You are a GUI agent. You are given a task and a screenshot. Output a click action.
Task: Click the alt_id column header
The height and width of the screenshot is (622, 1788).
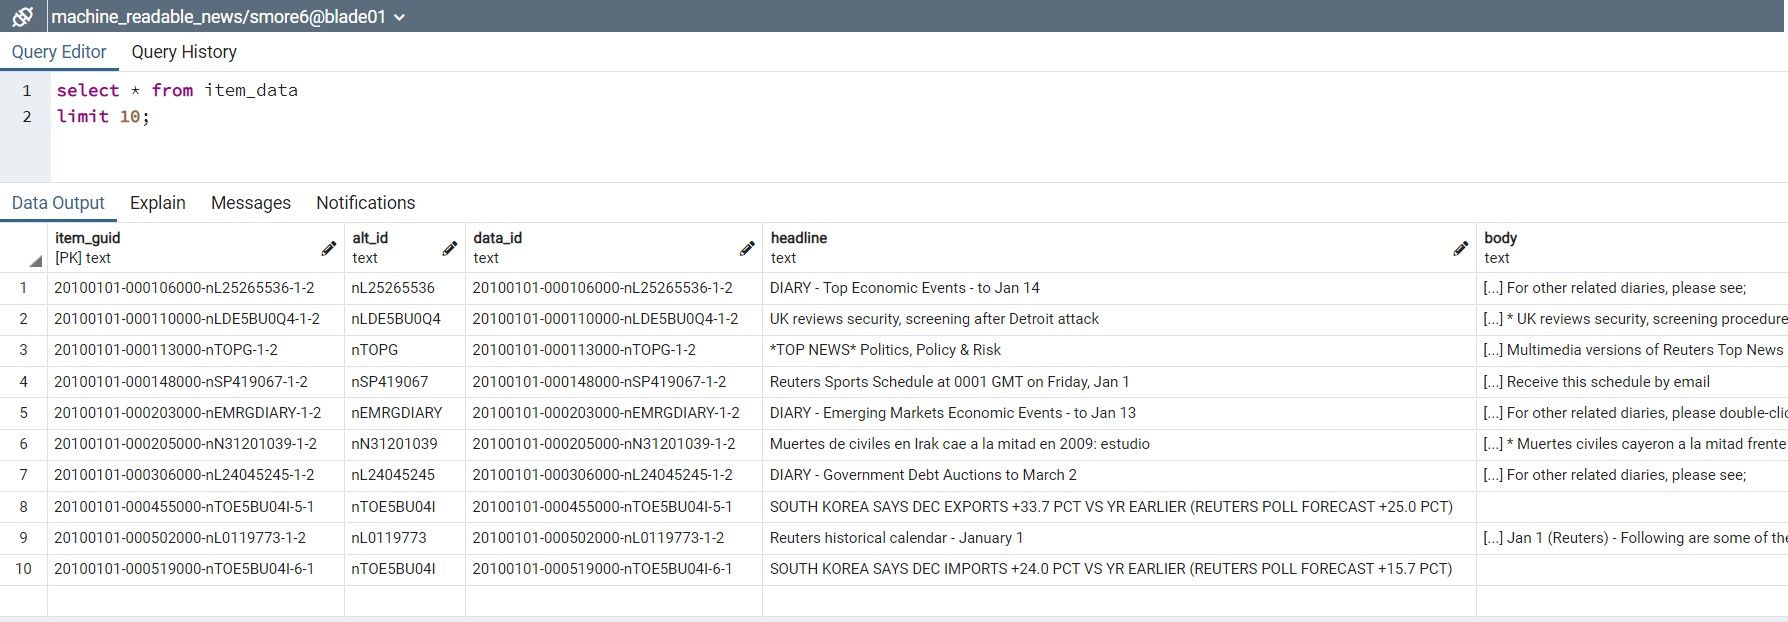point(405,248)
